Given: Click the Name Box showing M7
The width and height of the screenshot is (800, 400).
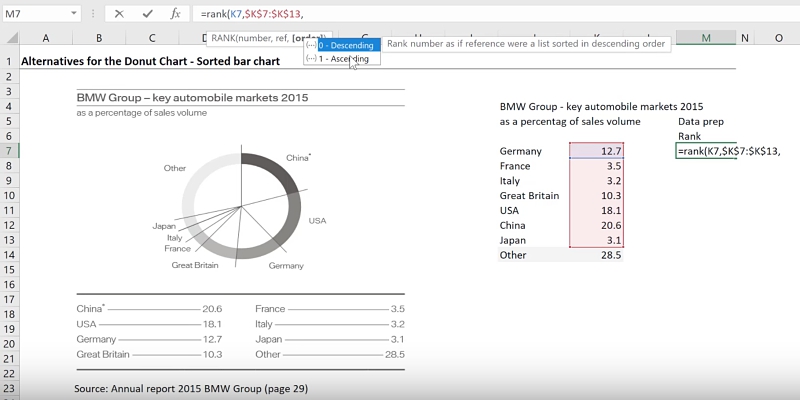Looking at the screenshot, I should [x=35, y=14].
